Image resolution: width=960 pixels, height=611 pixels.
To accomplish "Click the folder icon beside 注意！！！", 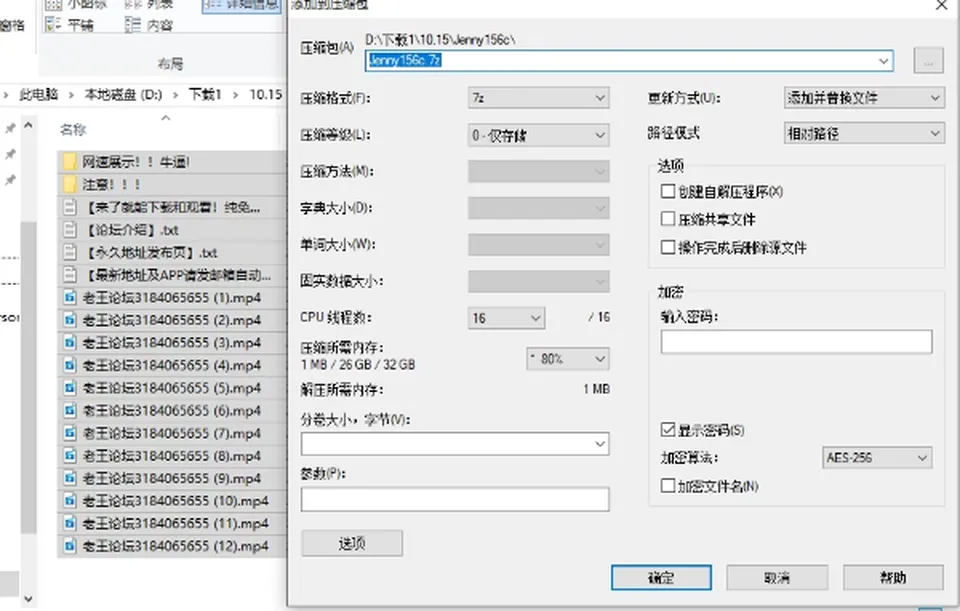I will [70, 184].
